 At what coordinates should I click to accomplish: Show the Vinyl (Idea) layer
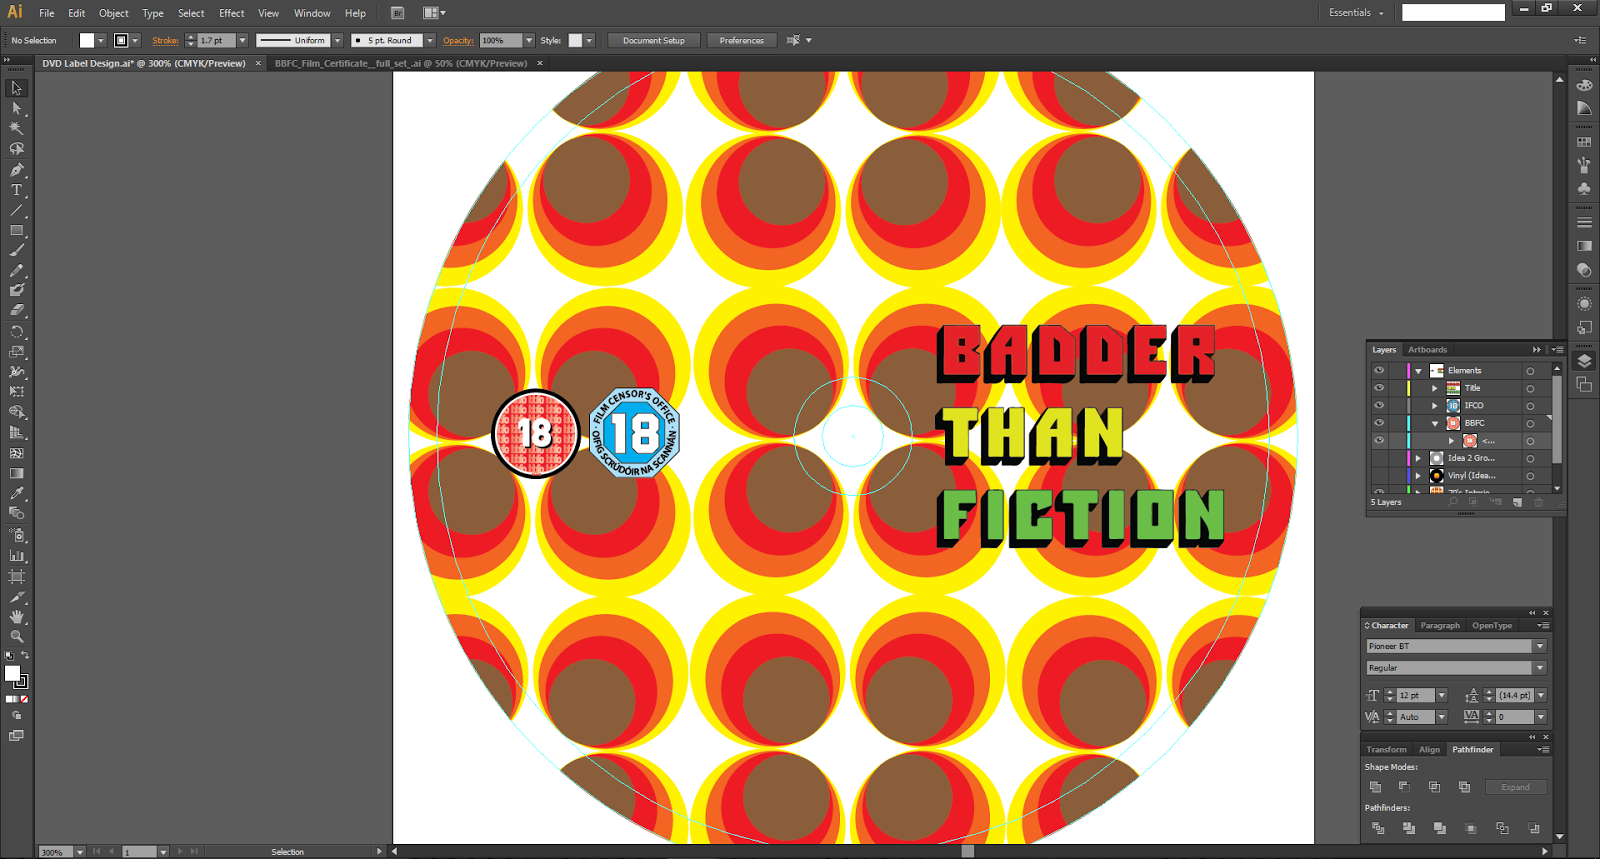(1379, 476)
